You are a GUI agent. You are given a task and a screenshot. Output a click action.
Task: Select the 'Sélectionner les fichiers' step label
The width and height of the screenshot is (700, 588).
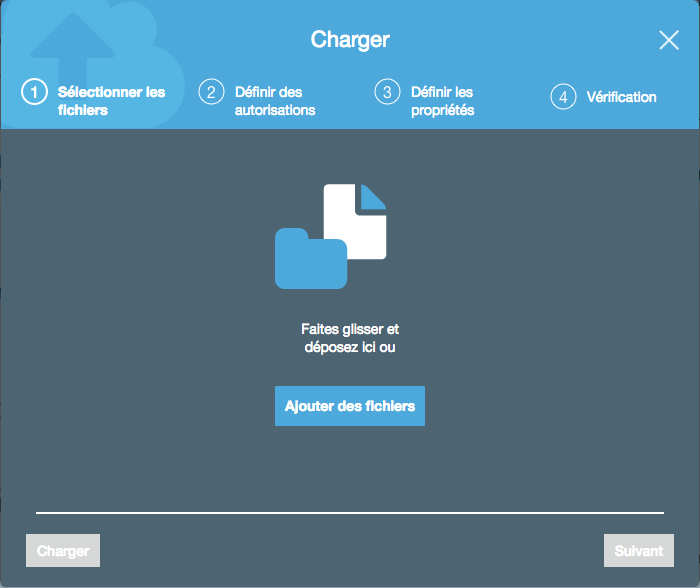(111, 101)
